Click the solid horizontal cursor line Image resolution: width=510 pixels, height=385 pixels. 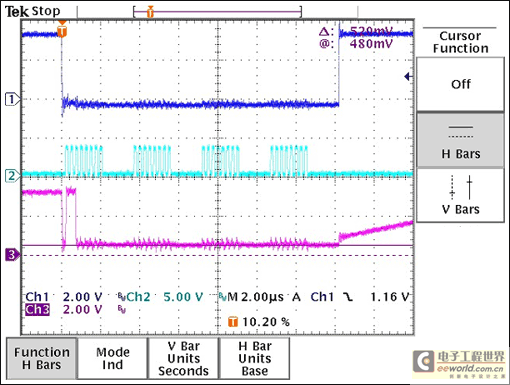217,245
